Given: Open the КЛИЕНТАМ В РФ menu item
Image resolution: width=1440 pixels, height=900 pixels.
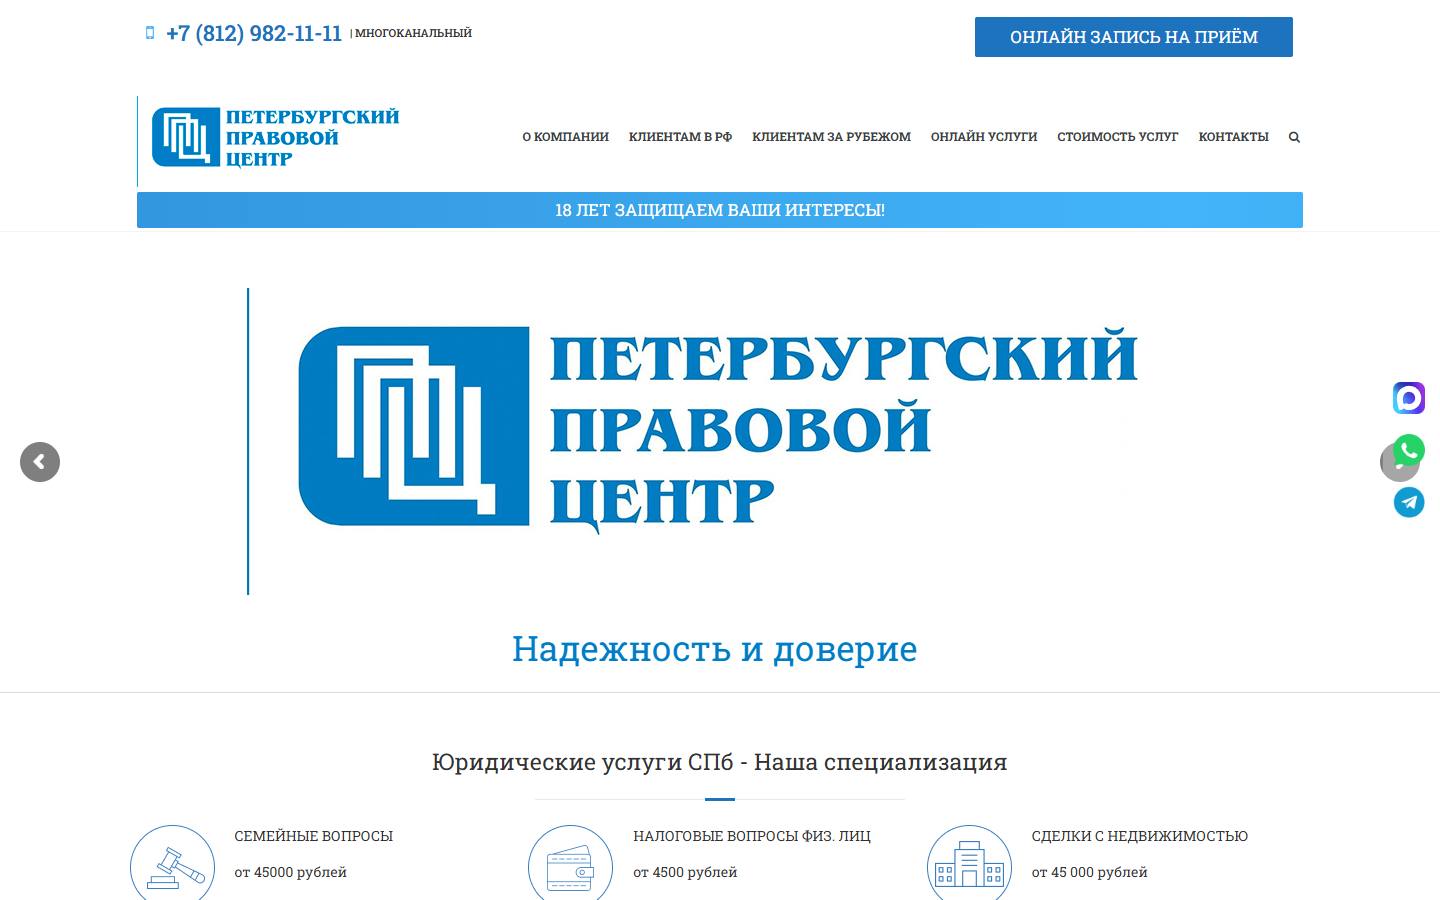Looking at the screenshot, I should click(680, 137).
